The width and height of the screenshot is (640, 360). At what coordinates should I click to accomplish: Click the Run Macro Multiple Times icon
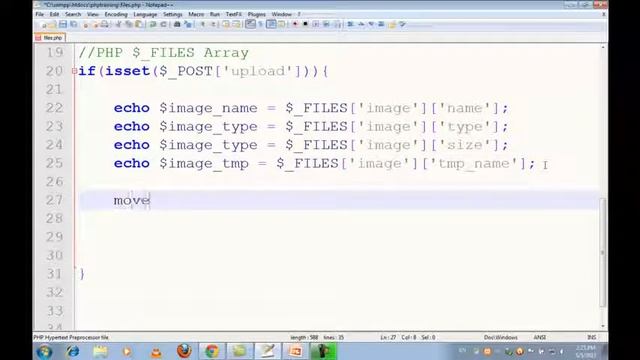(327, 24)
